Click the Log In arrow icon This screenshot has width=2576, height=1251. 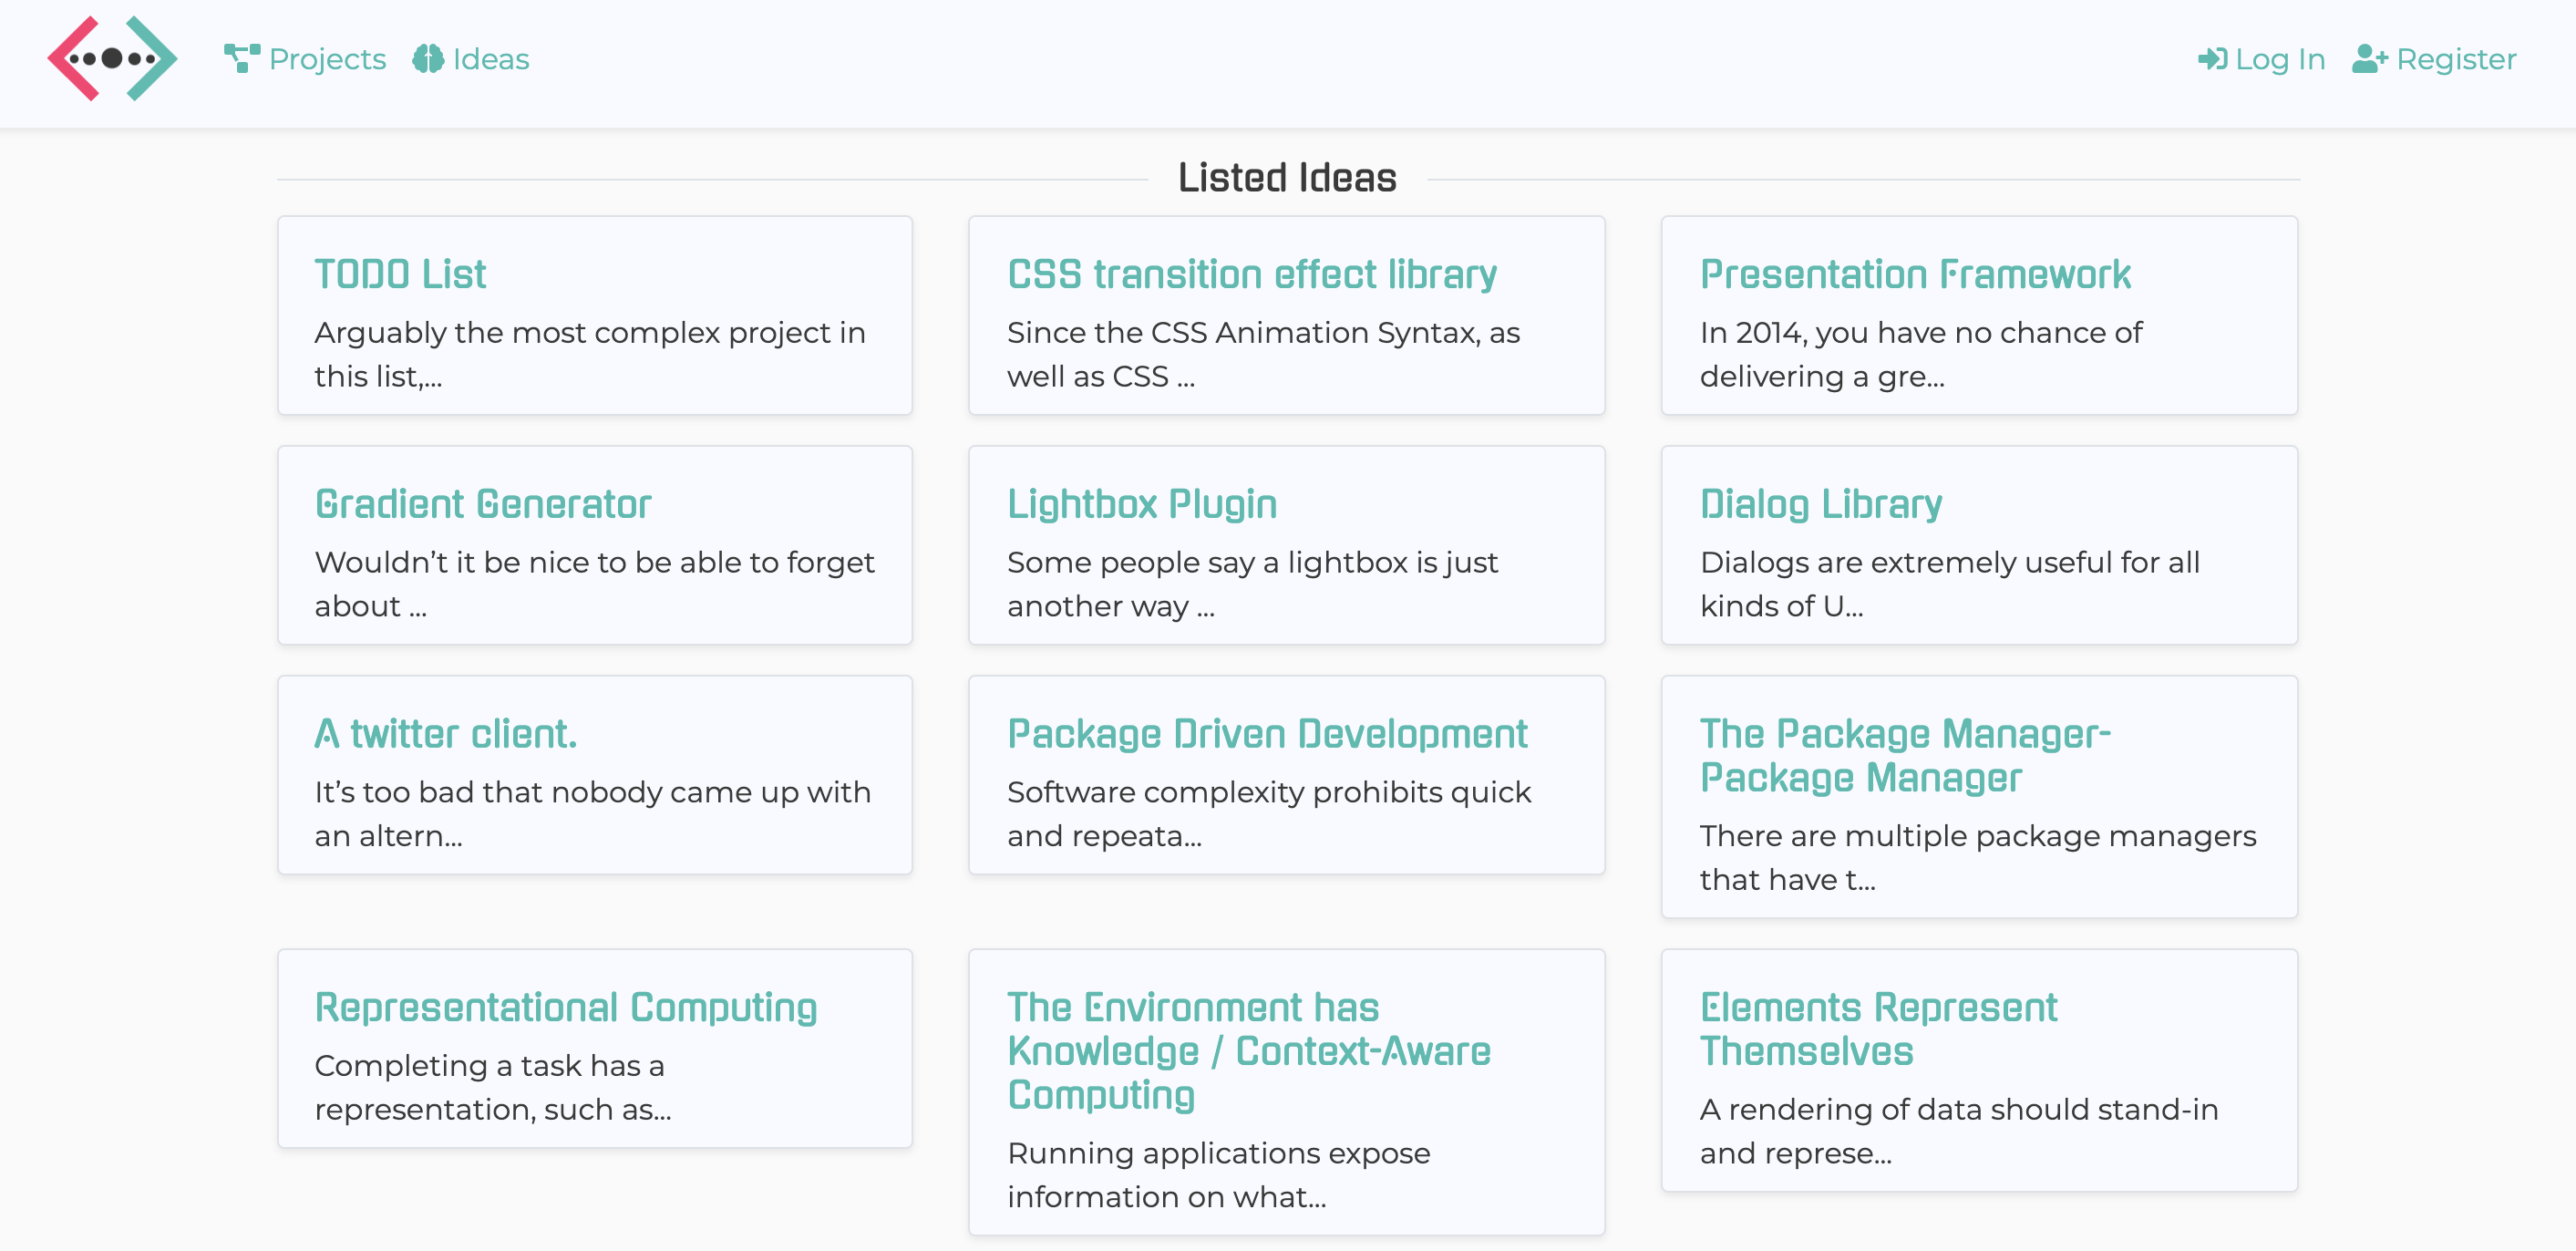(x=2212, y=59)
